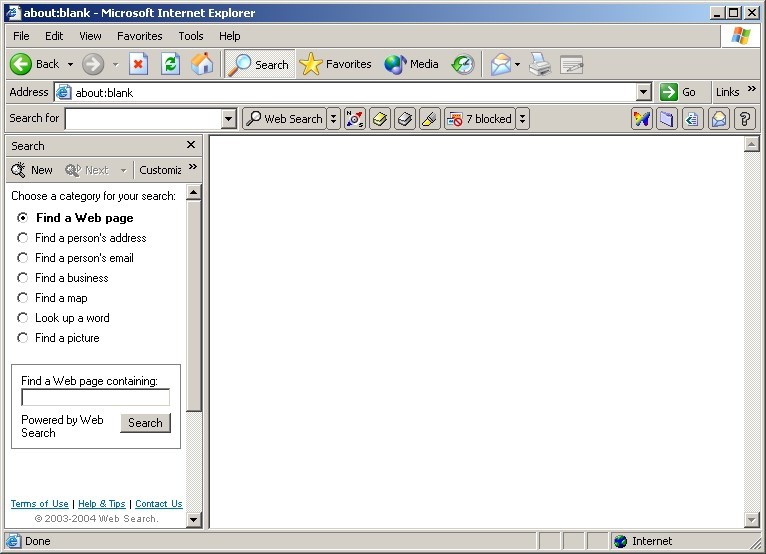Toggle the Search pane magnifier button
This screenshot has width=766, height=554.
pos(259,64)
